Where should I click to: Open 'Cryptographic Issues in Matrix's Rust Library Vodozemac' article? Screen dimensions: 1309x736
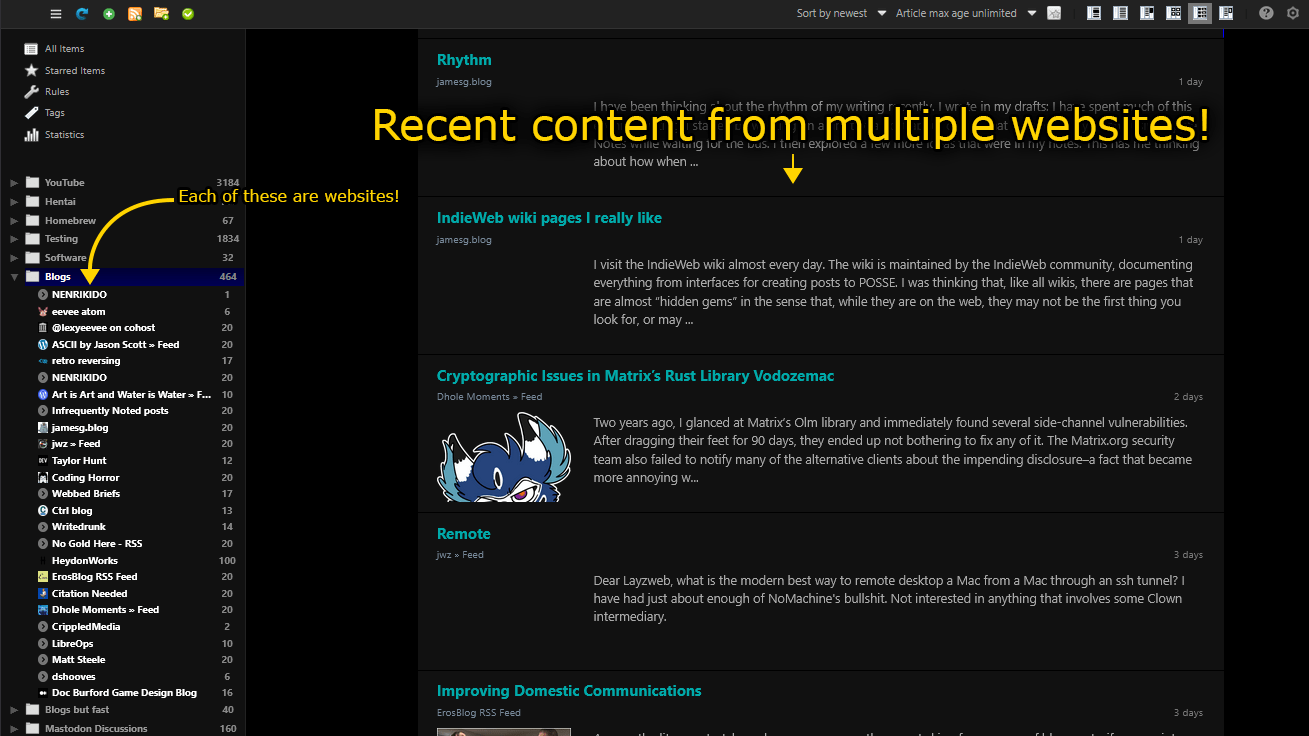pyautogui.click(x=635, y=376)
